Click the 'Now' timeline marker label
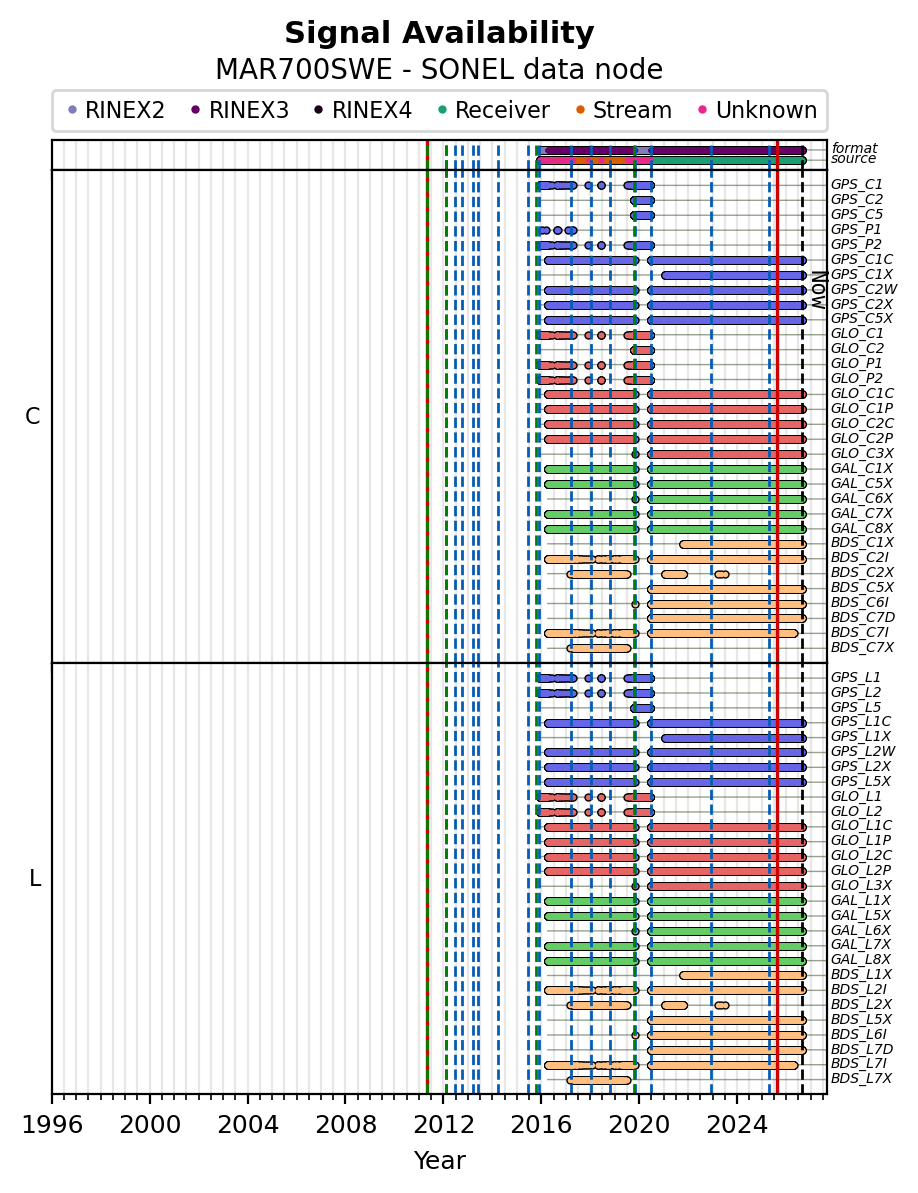This screenshot has width=918, height=1193. 818,290
